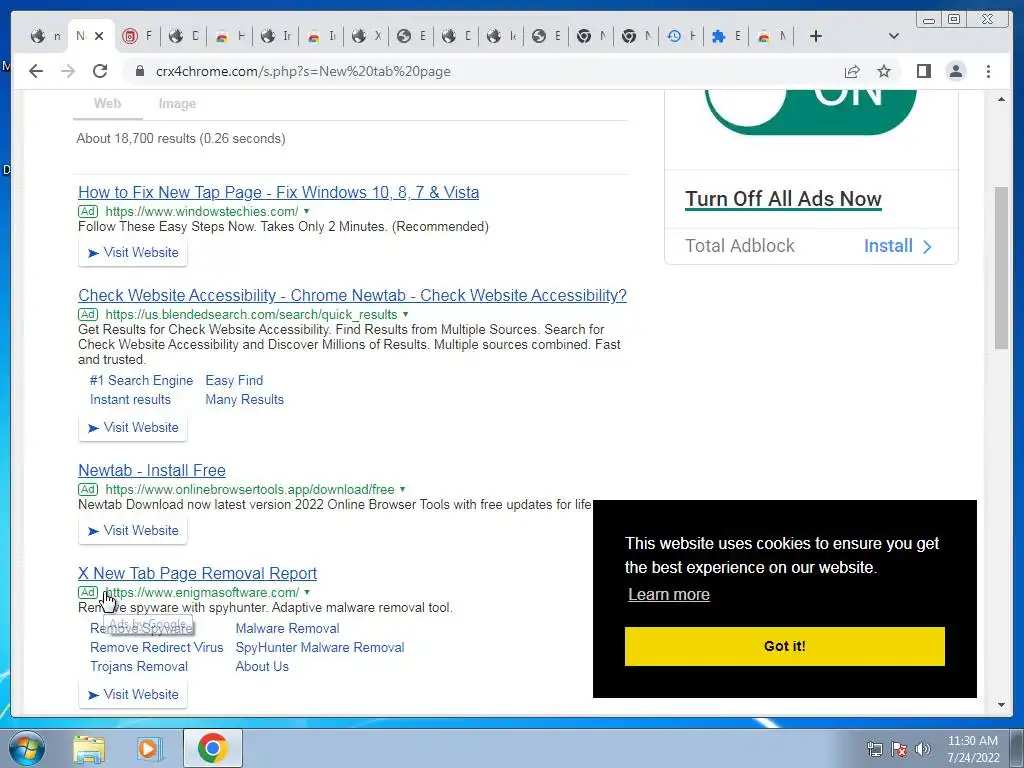Reload the current page
Viewport: 1024px width, 768px height.
100,71
